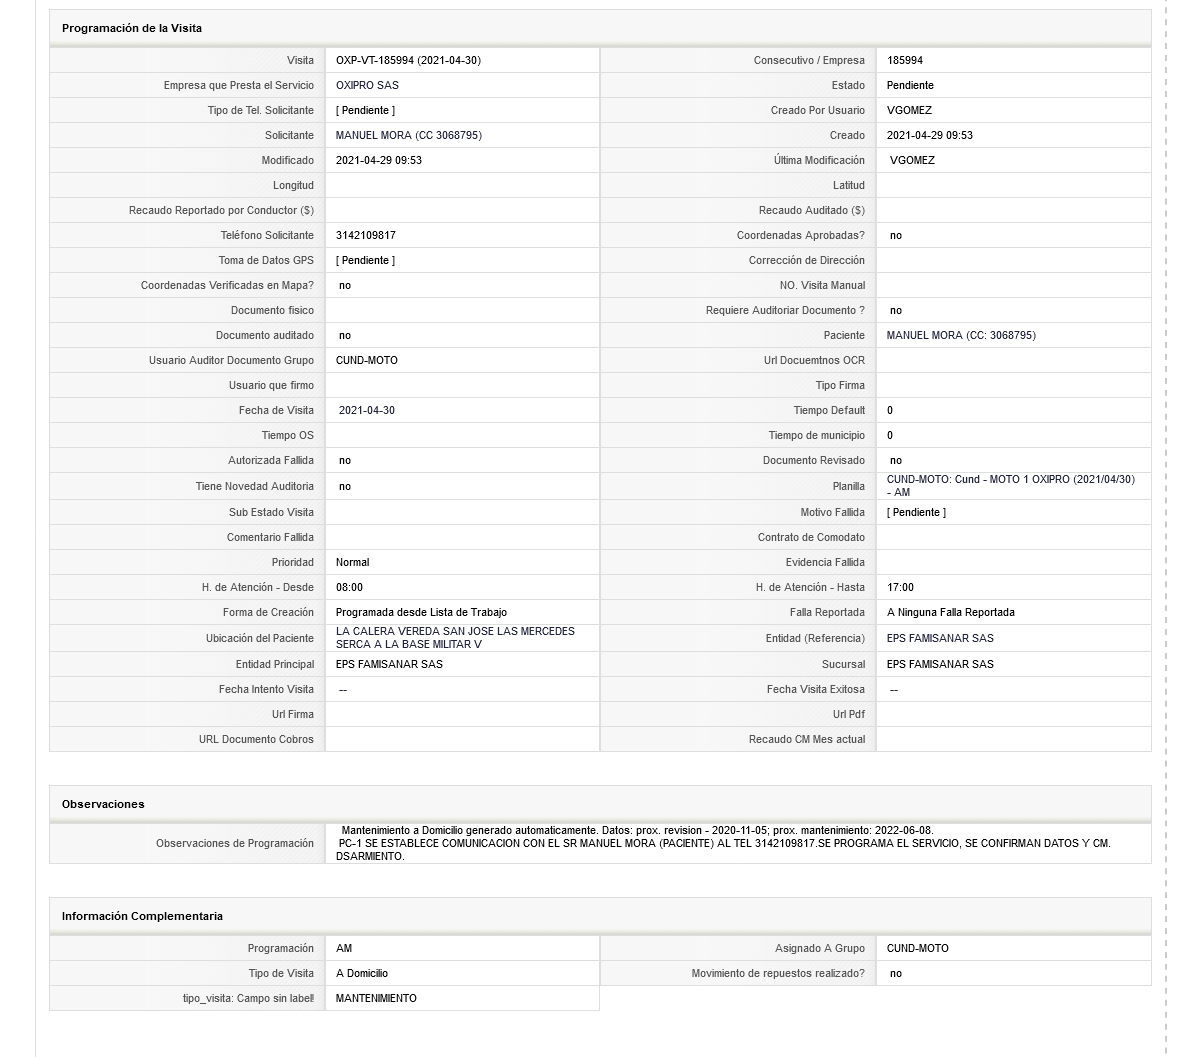The height and width of the screenshot is (1057, 1183).
Task: Click the Sucursal value EPS FAMISANAR SAS
Action: [x=940, y=665]
